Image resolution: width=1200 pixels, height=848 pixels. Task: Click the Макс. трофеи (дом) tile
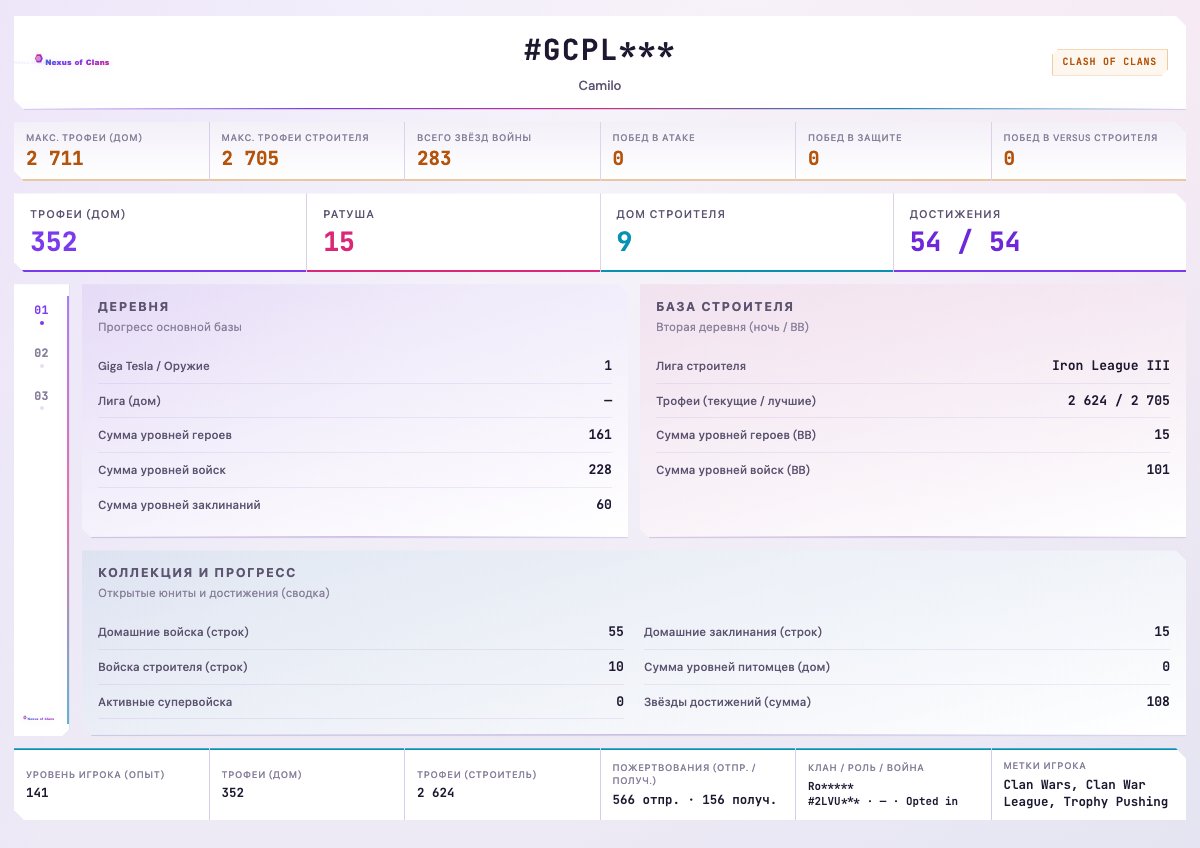click(x=112, y=151)
